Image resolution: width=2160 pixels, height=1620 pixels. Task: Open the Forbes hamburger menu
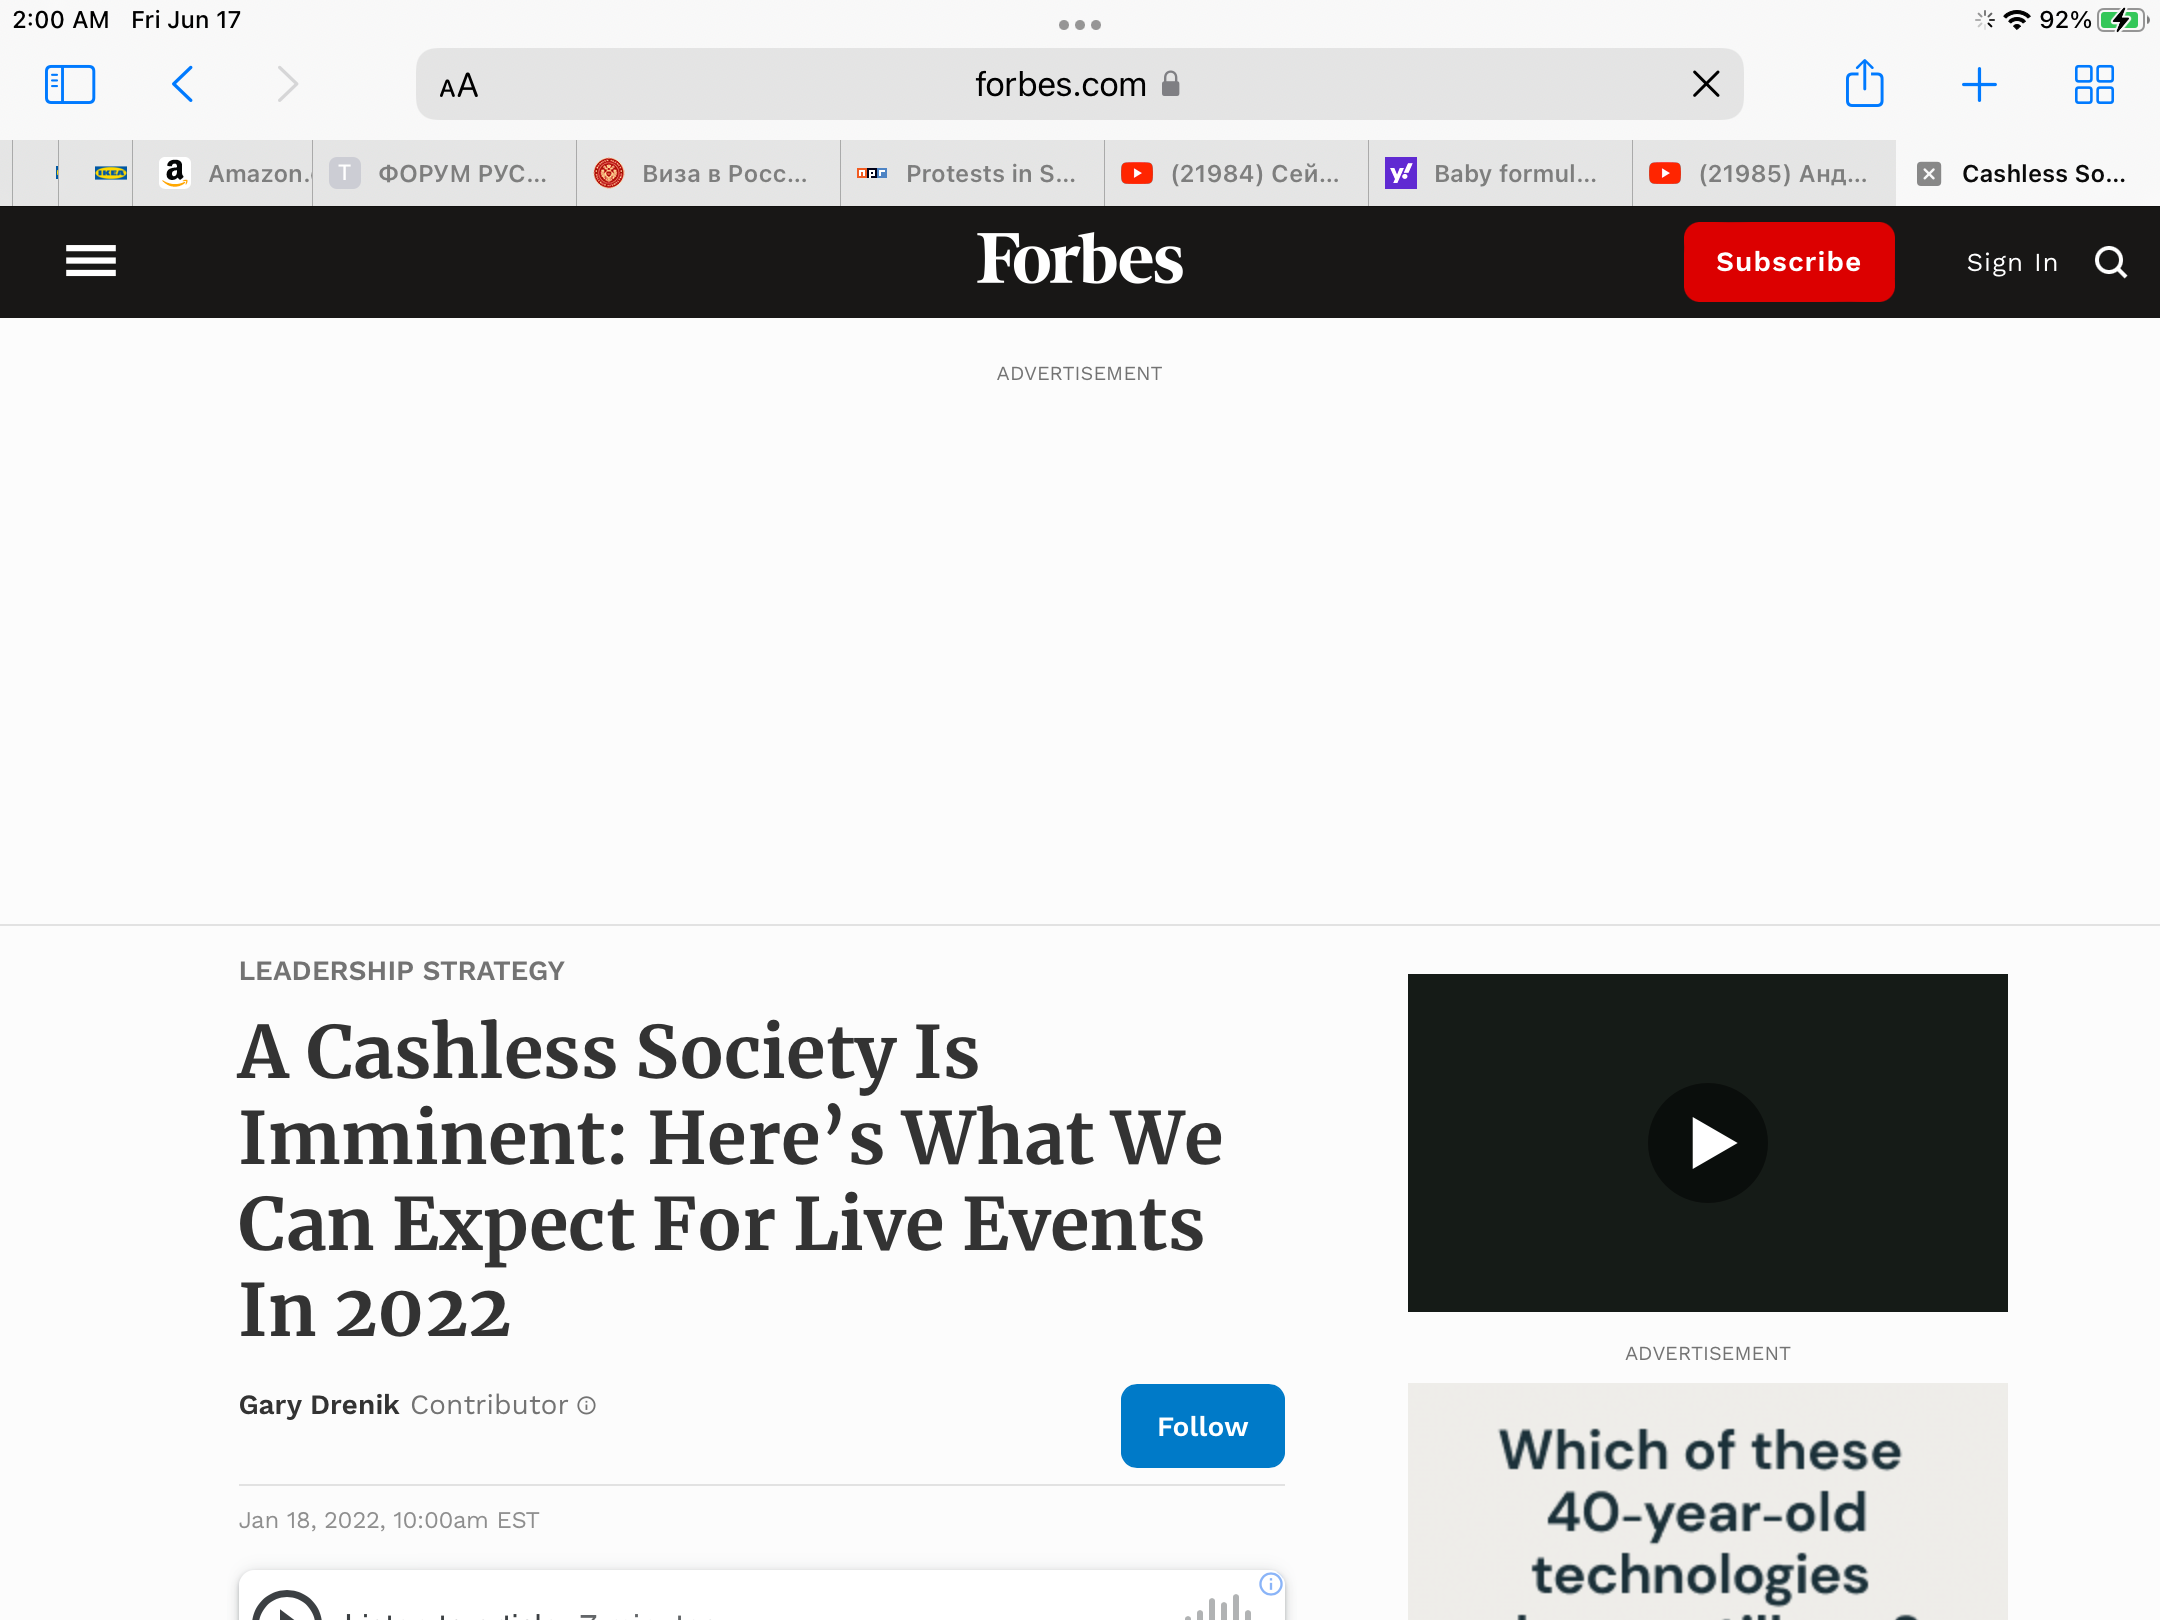click(x=91, y=262)
